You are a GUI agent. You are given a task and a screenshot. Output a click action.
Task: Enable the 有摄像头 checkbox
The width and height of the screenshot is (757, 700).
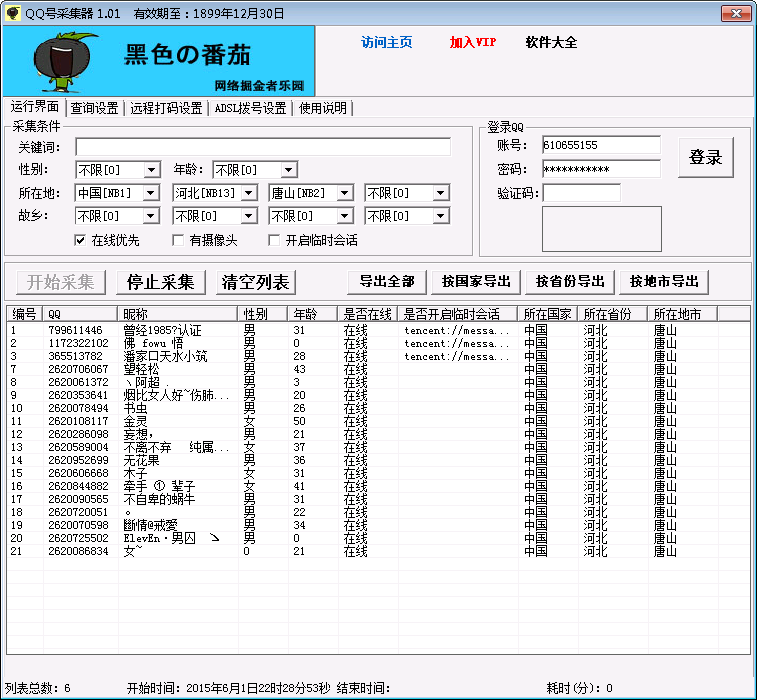point(178,240)
